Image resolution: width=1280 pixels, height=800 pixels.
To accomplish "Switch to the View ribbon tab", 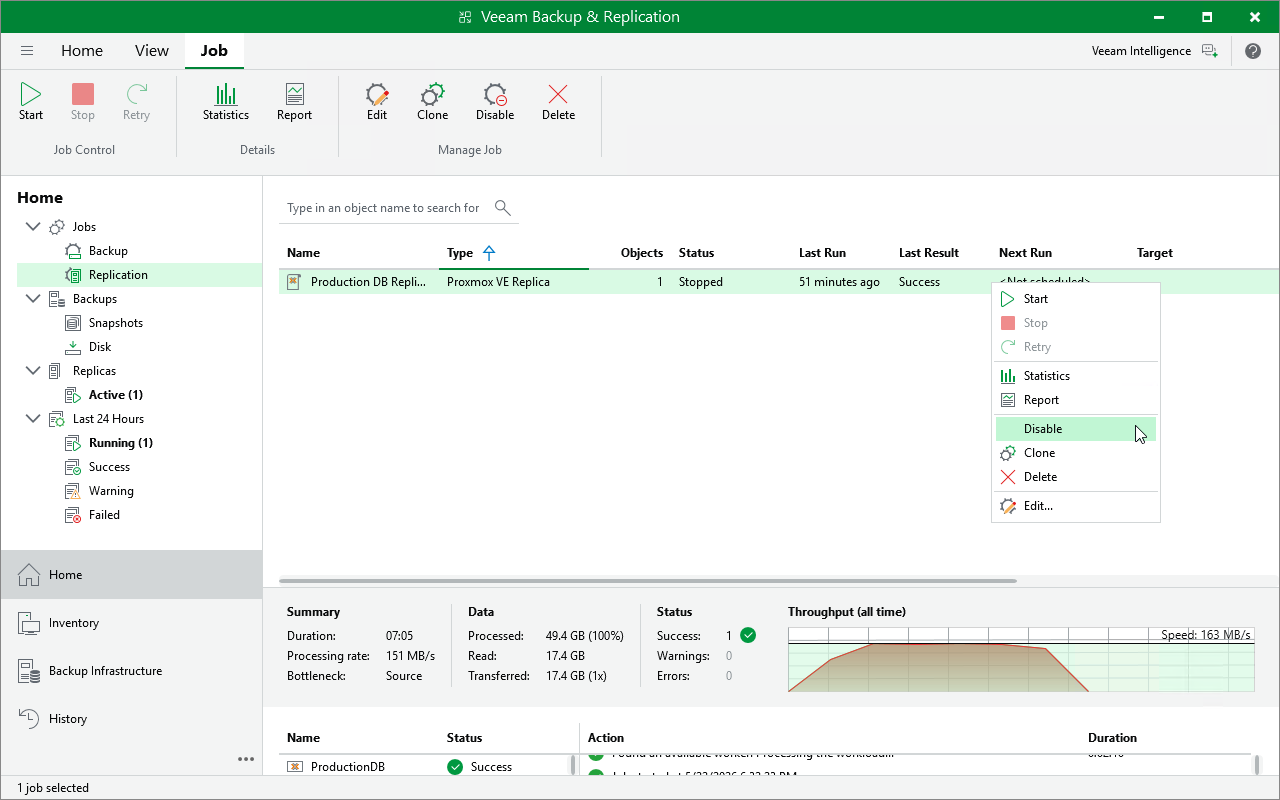I will click(x=152, y=51).
